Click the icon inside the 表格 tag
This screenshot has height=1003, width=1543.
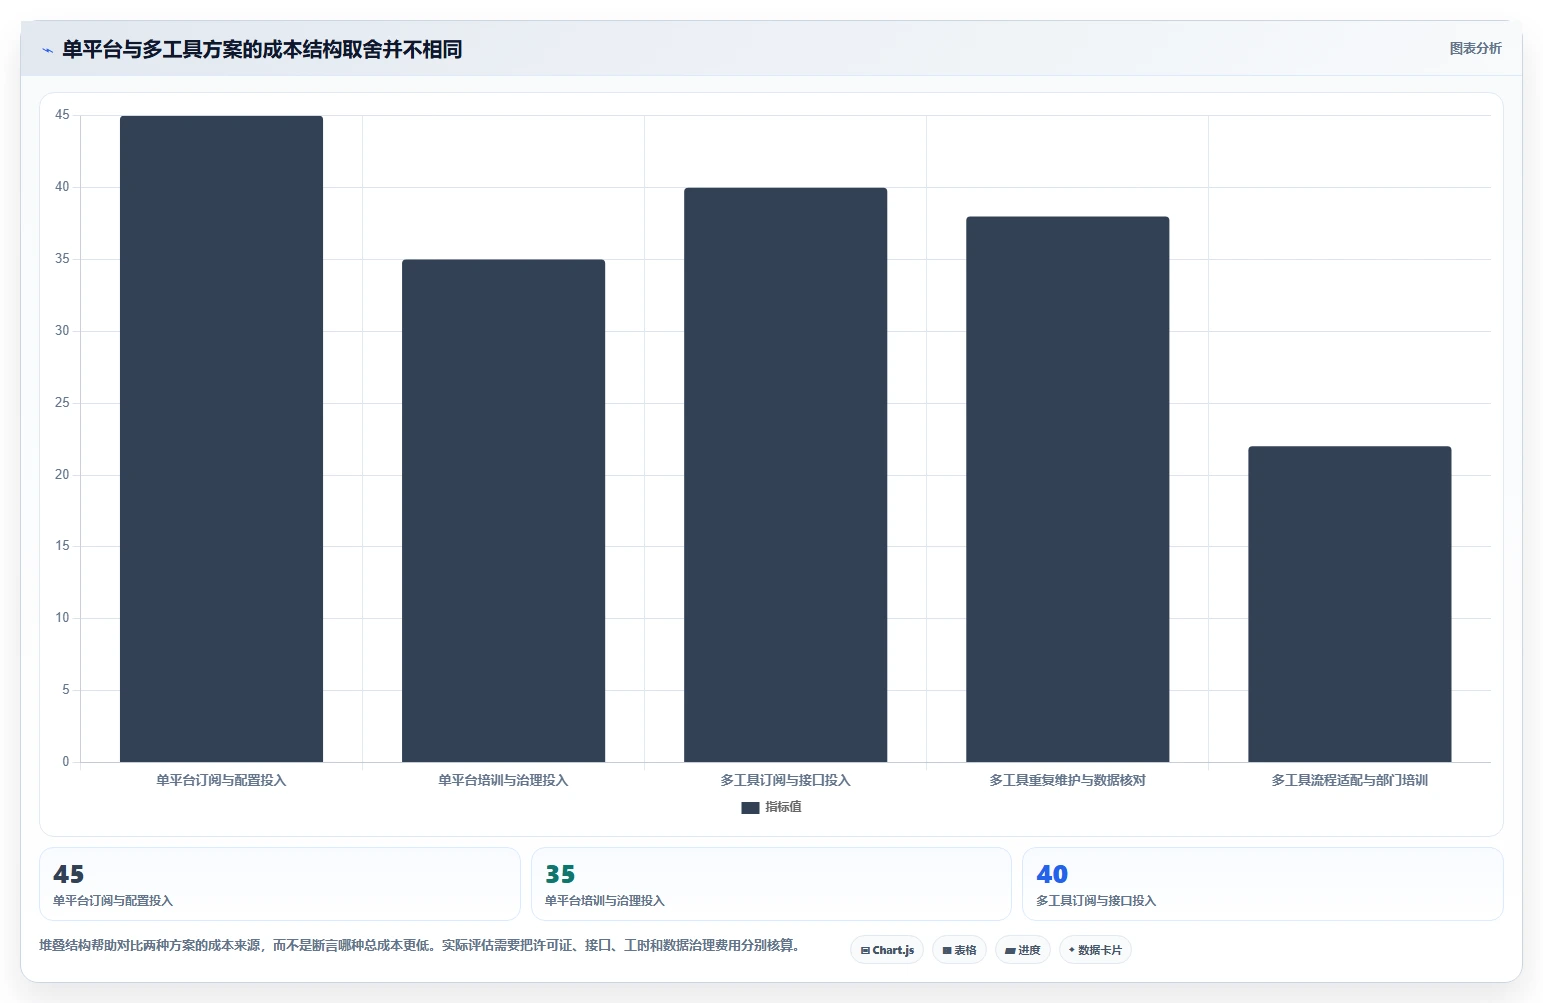click(x=947, y=951)
